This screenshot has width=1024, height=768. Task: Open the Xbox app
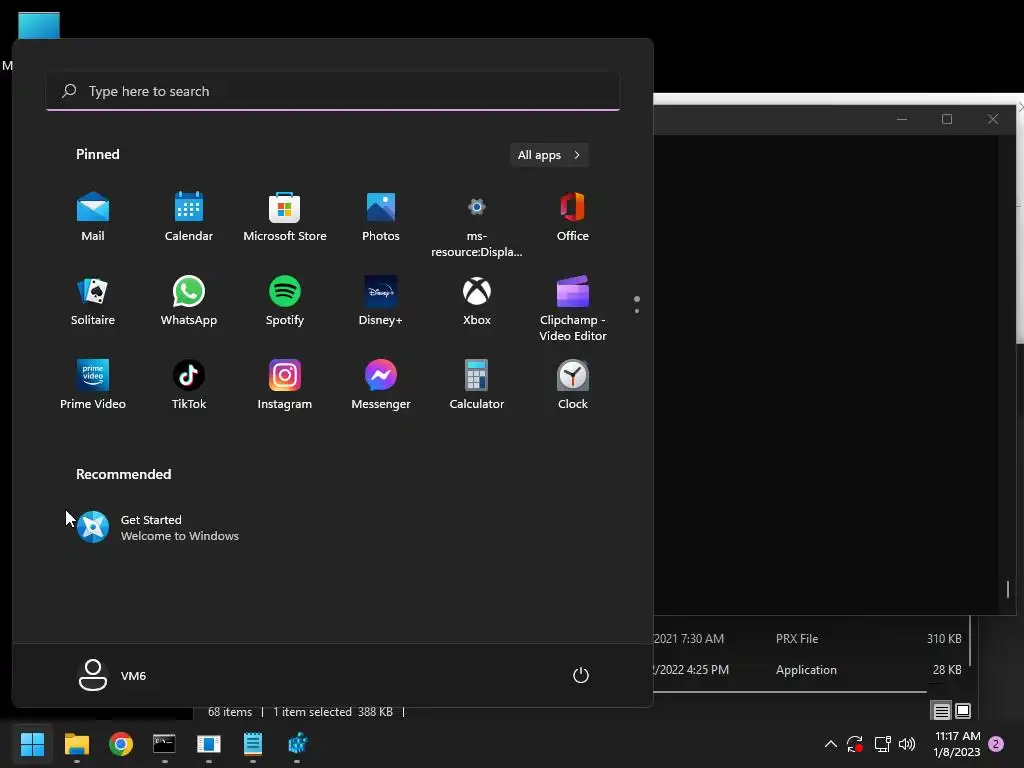[x=477, y=302]
